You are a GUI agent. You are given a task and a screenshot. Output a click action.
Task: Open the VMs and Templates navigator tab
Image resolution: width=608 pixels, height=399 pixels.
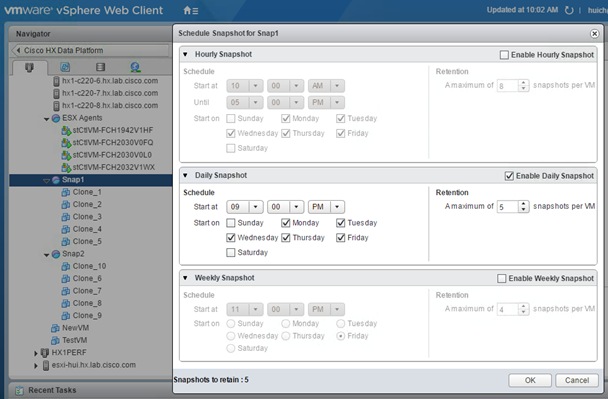[65, 67]
